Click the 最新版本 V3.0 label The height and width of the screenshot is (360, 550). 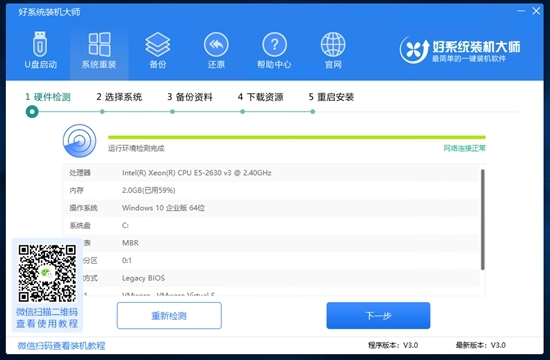pos(481,345)
